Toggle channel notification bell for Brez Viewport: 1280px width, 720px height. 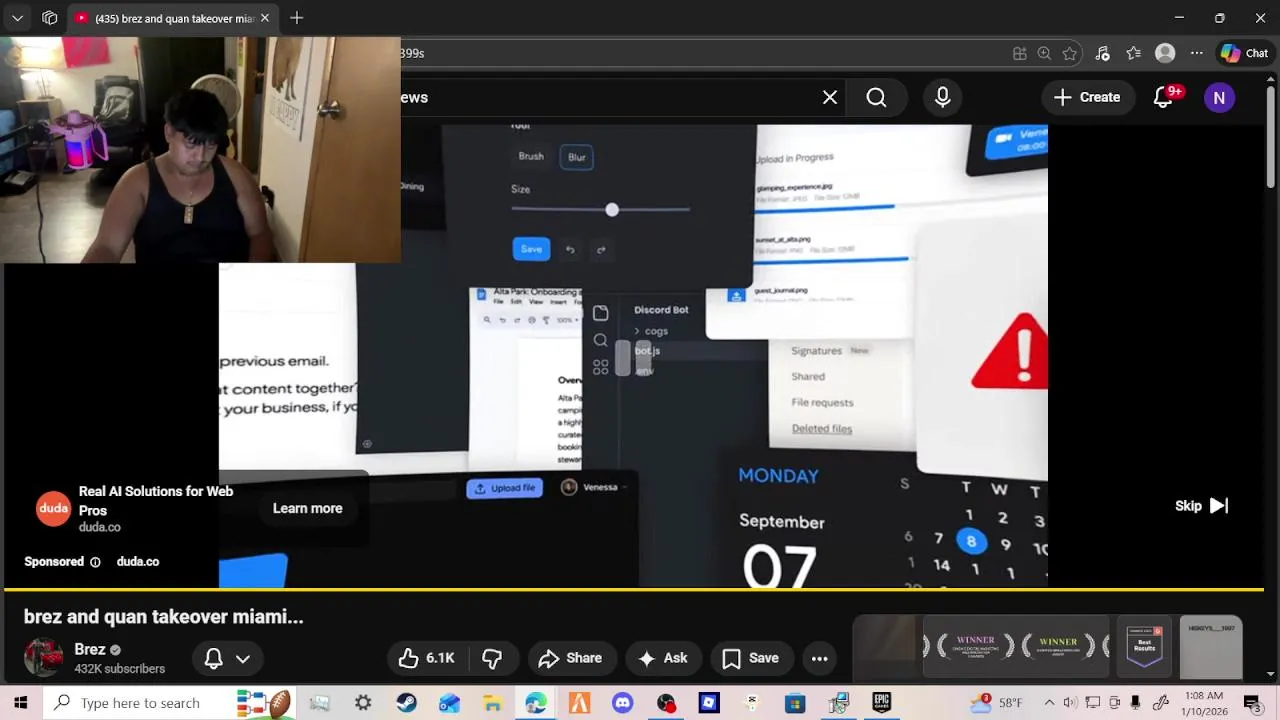[213, 658]
